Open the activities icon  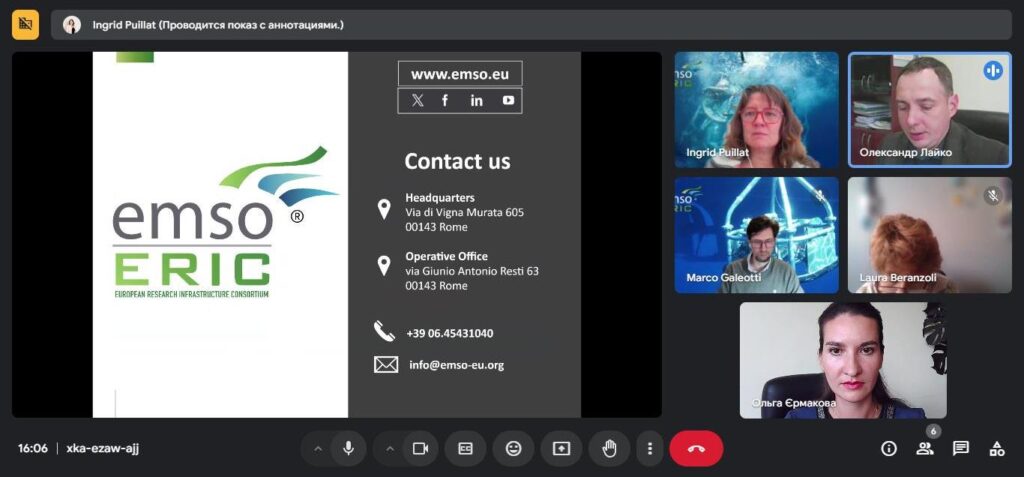tap(996, 449)
